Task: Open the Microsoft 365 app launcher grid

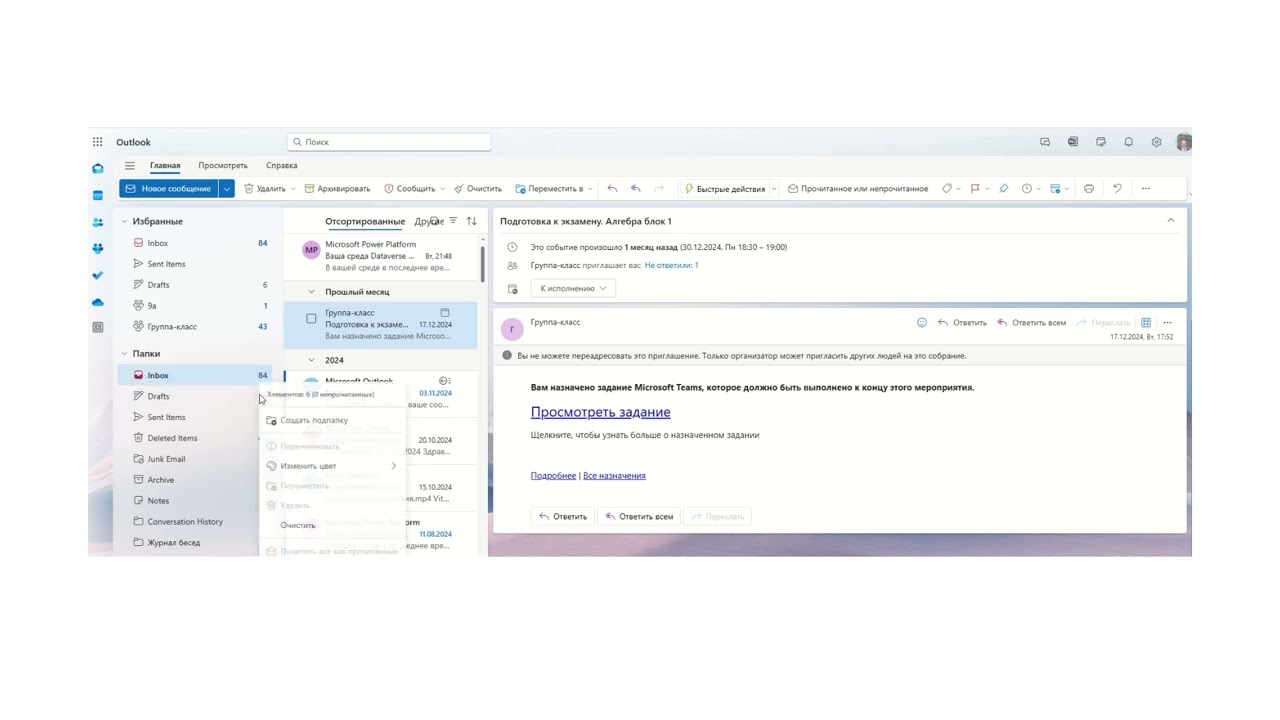Action: (x=97, y=142)
